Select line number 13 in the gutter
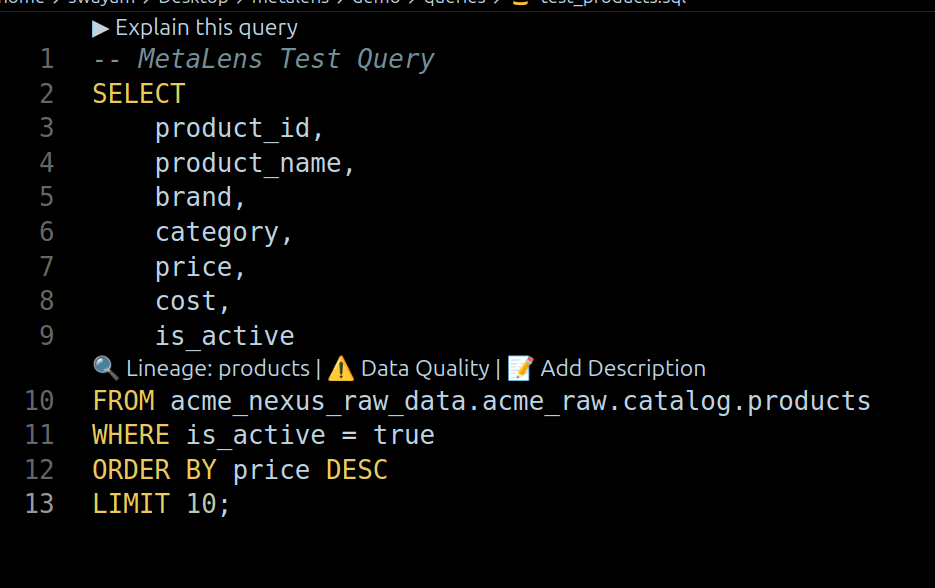 point(39,503)
